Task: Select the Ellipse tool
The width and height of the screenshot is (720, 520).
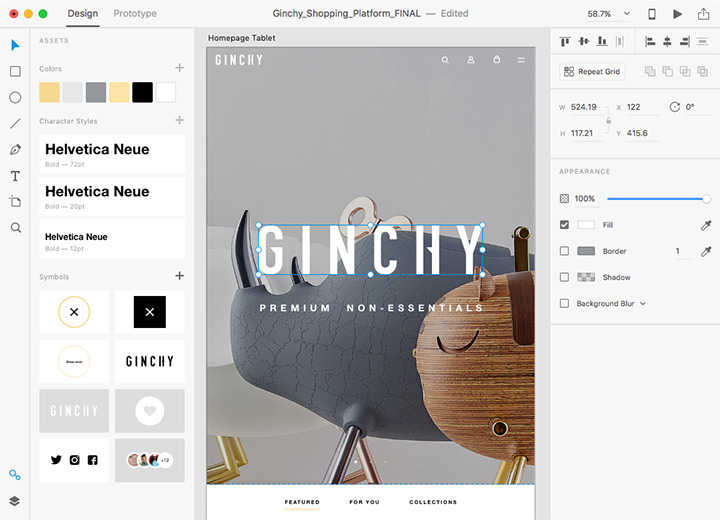Action: 15,97
